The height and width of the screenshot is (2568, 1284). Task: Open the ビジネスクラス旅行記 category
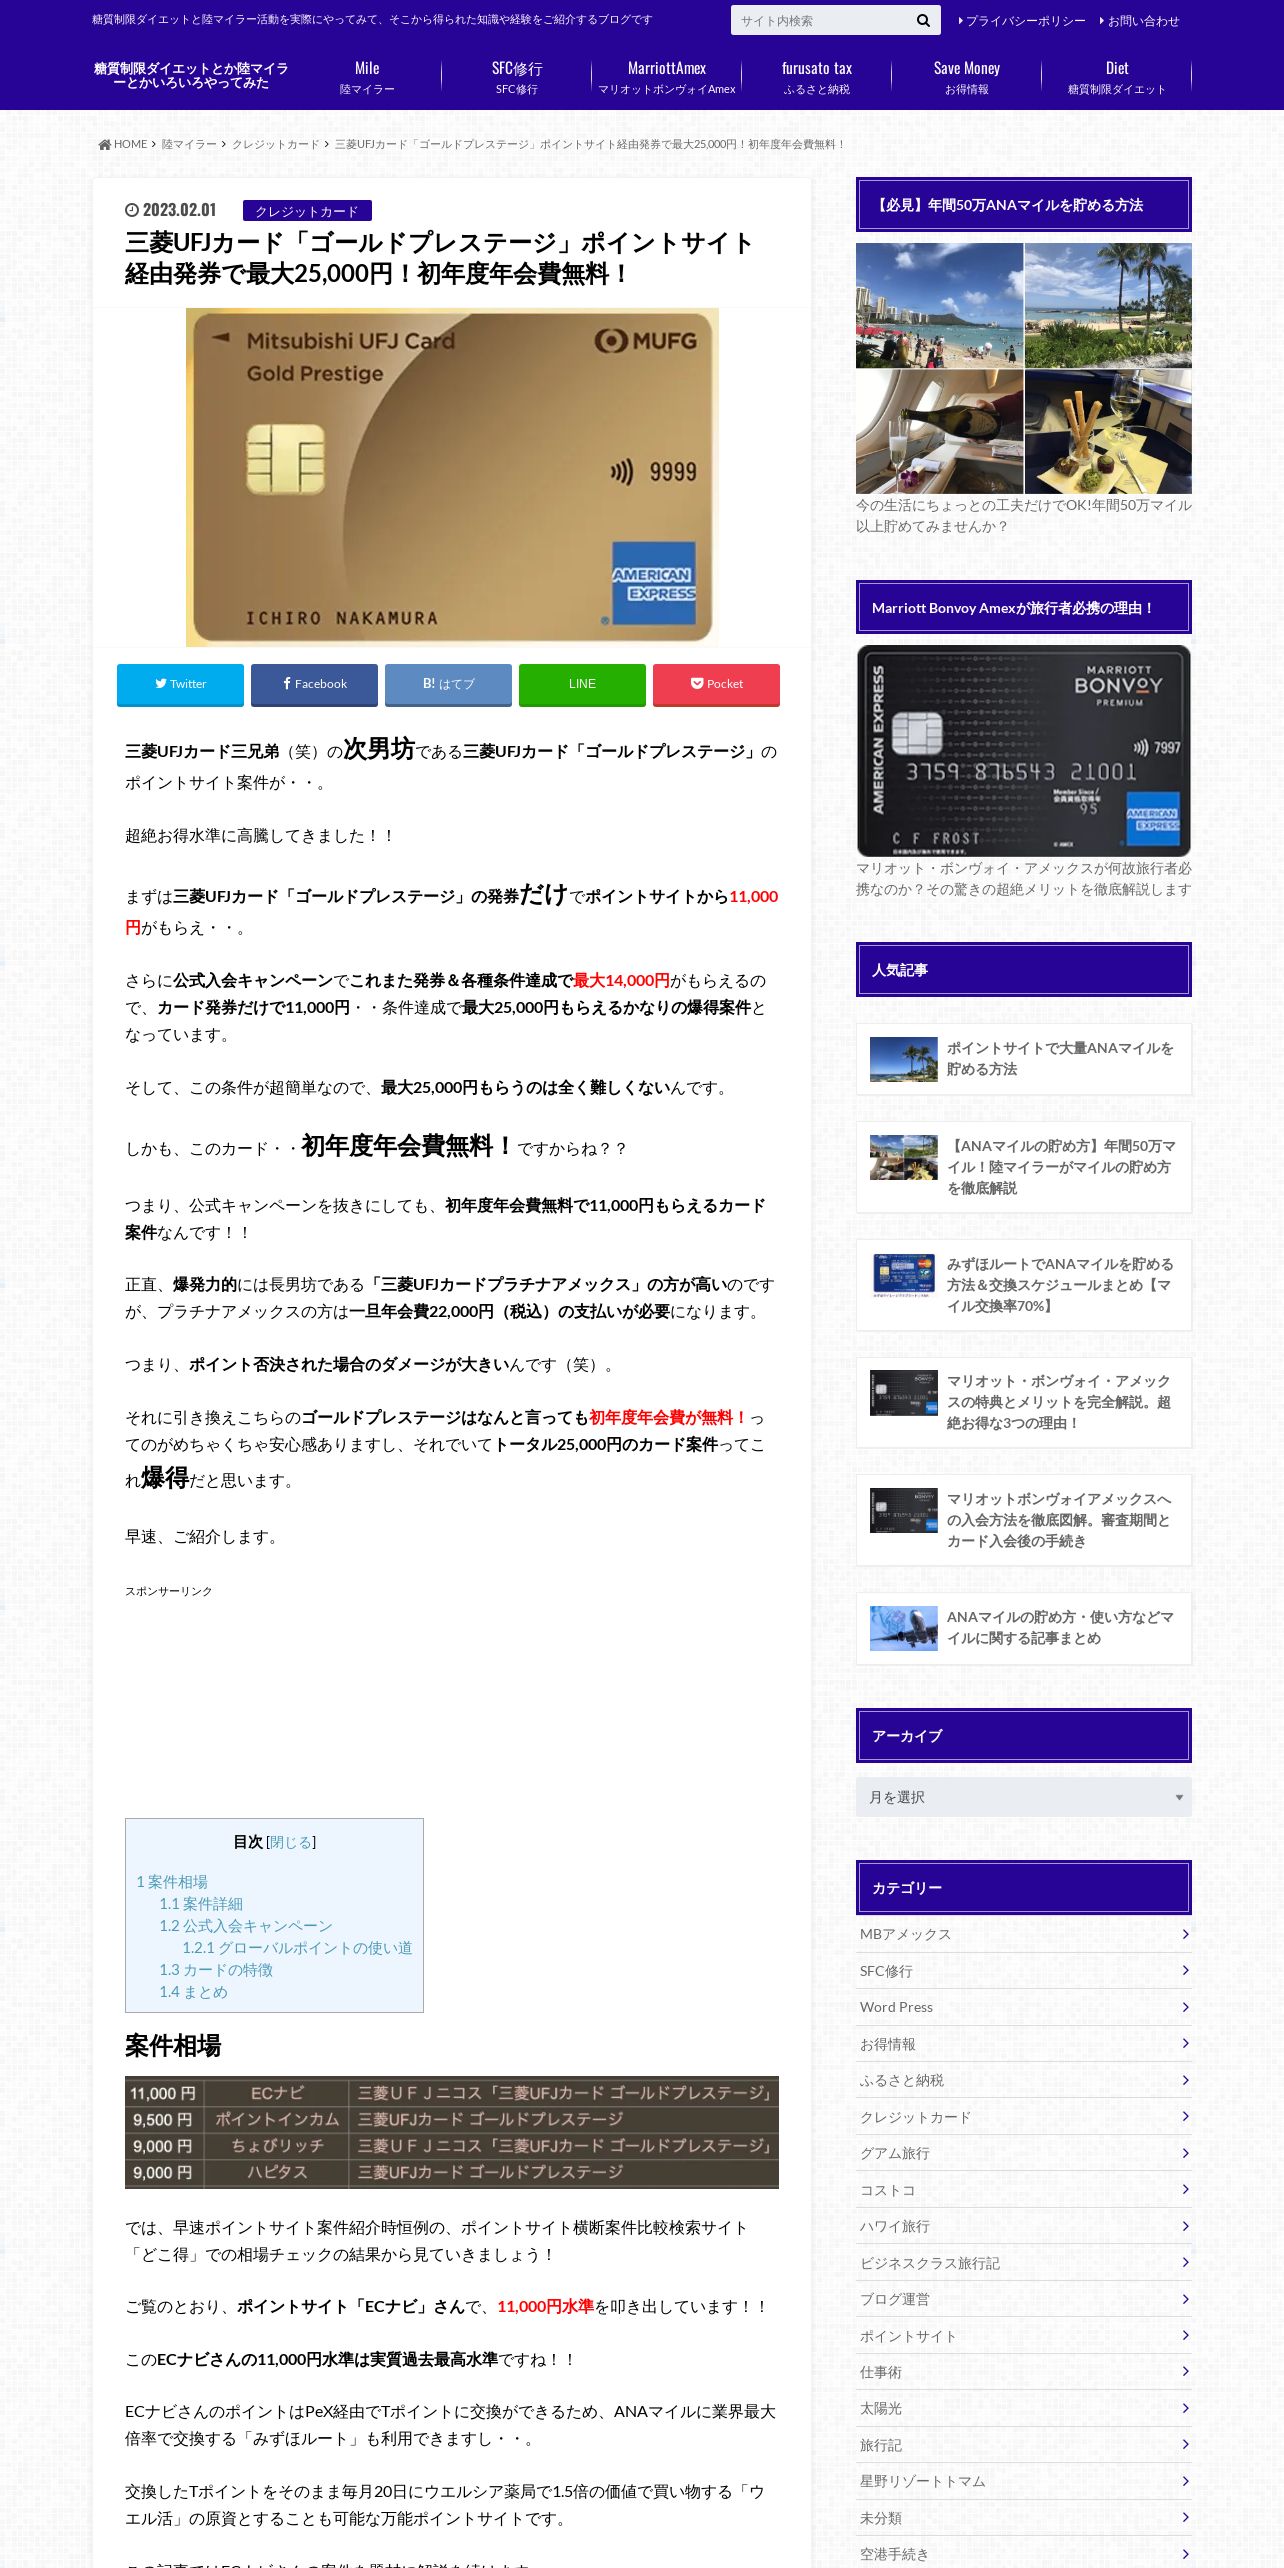tap(1024, 2263)
